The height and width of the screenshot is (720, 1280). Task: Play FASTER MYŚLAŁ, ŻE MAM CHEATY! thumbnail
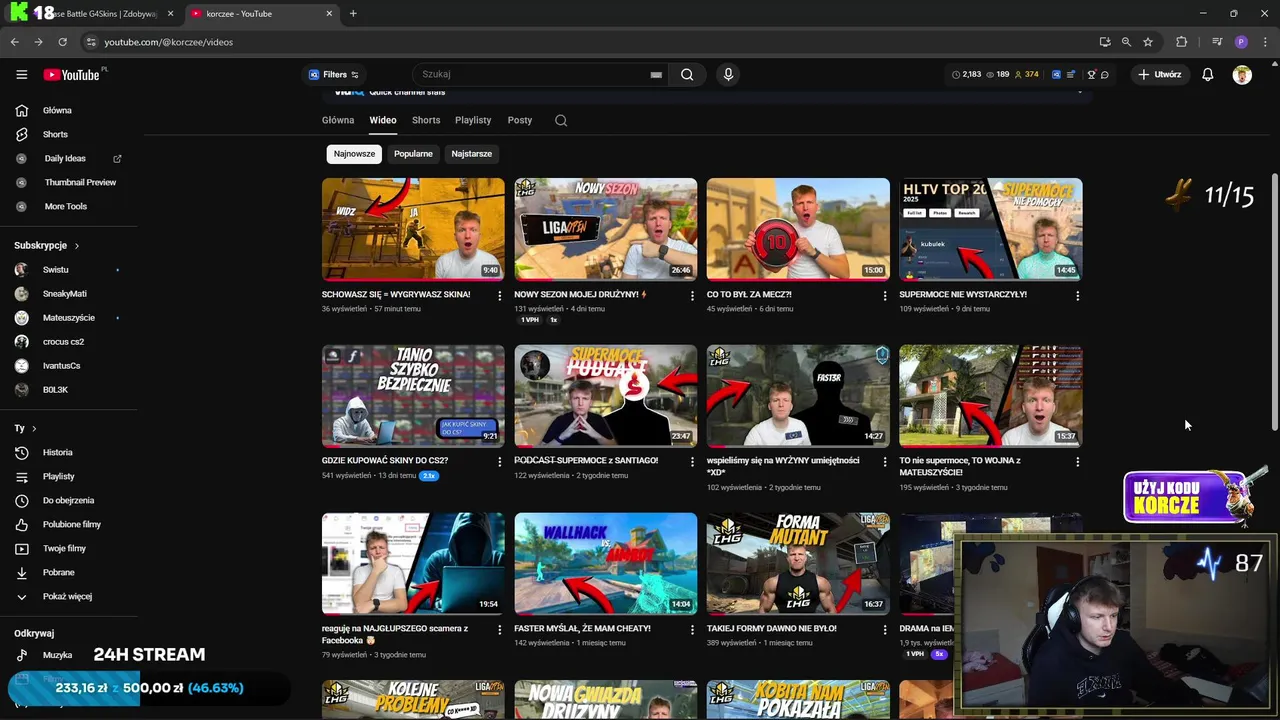(606, 563)
